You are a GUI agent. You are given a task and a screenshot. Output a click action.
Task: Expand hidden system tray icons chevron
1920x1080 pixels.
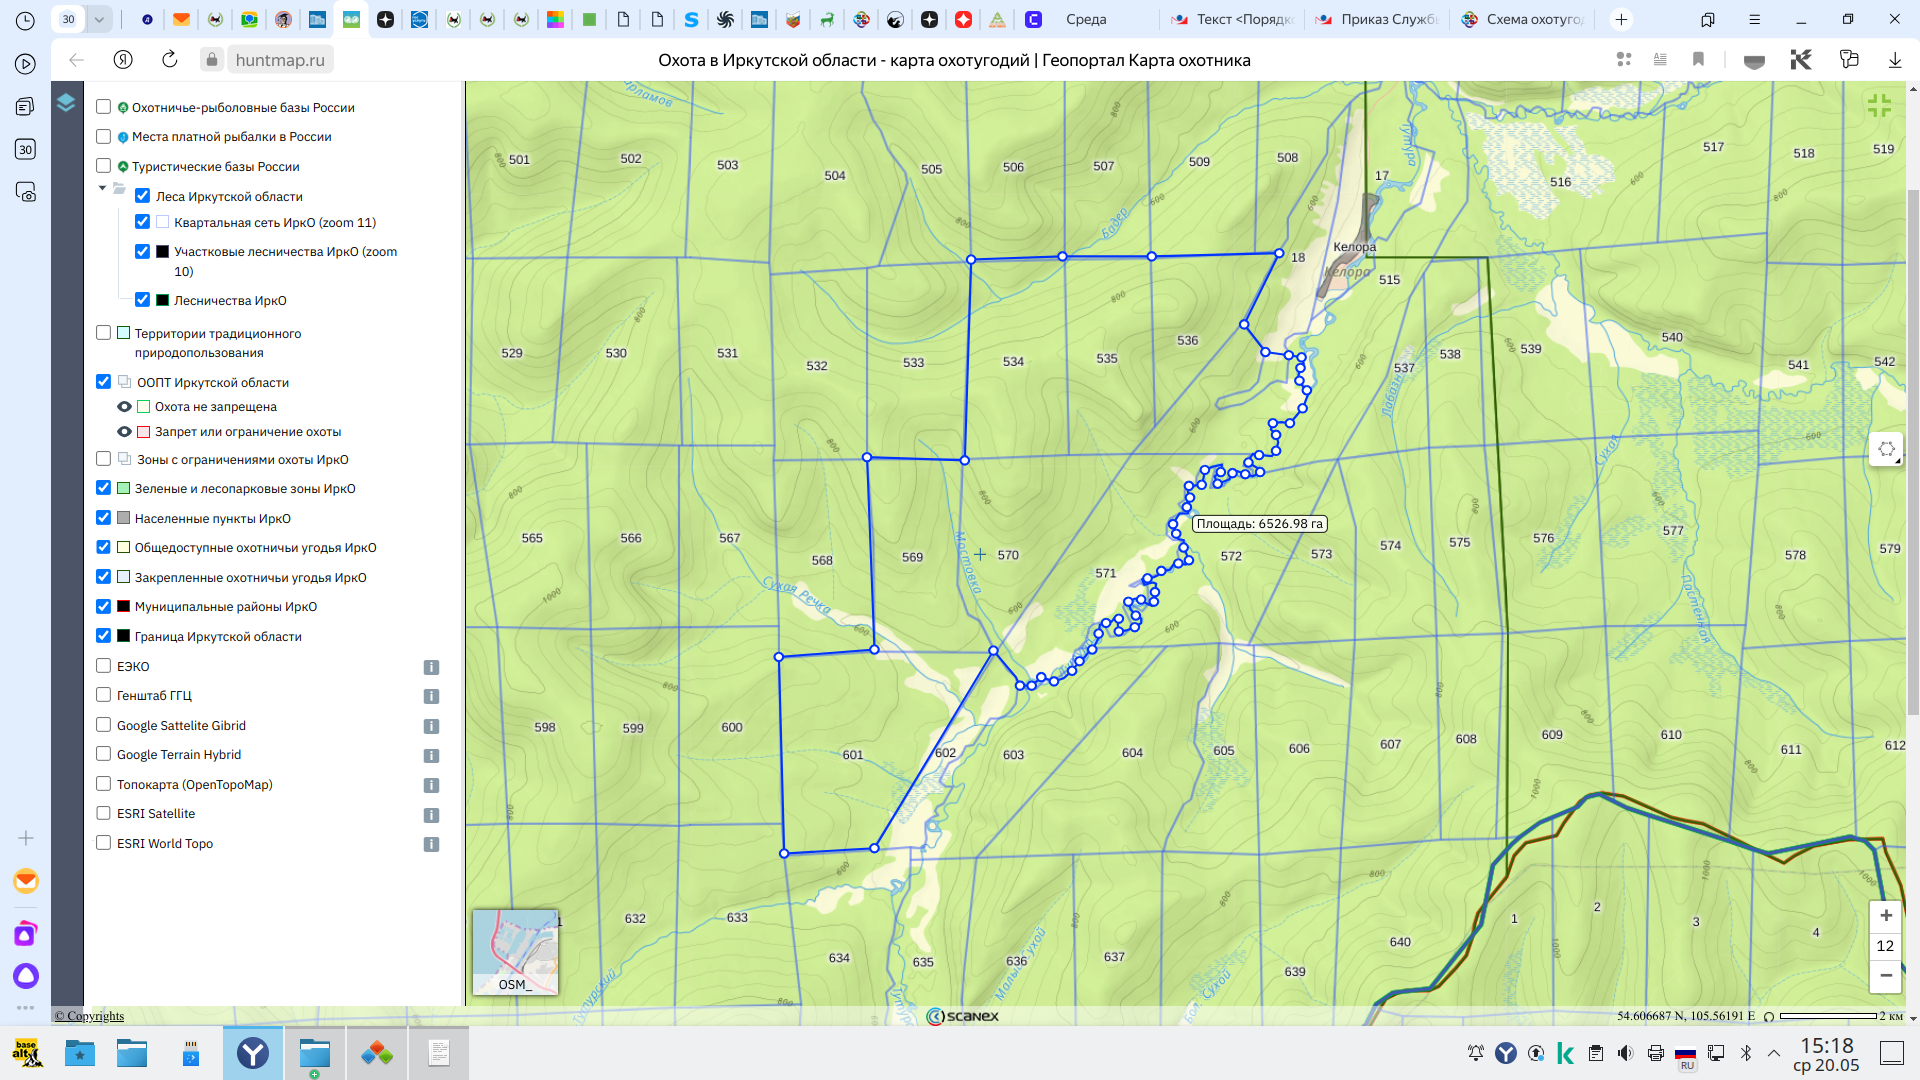click(x=1774, y=1053)
